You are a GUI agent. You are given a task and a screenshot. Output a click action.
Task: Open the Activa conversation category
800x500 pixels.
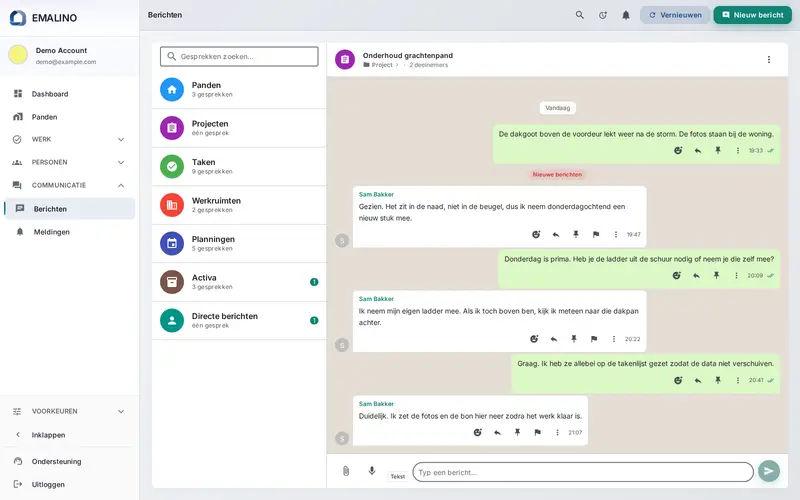click(x=239, y=282)
